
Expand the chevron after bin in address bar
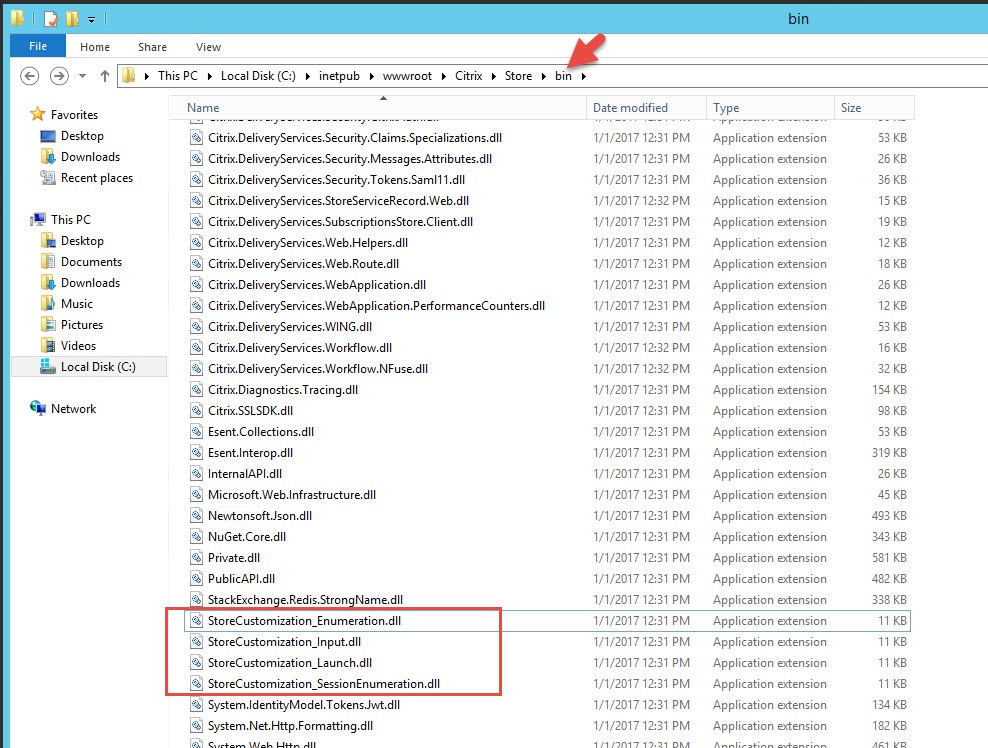point(583,76)
